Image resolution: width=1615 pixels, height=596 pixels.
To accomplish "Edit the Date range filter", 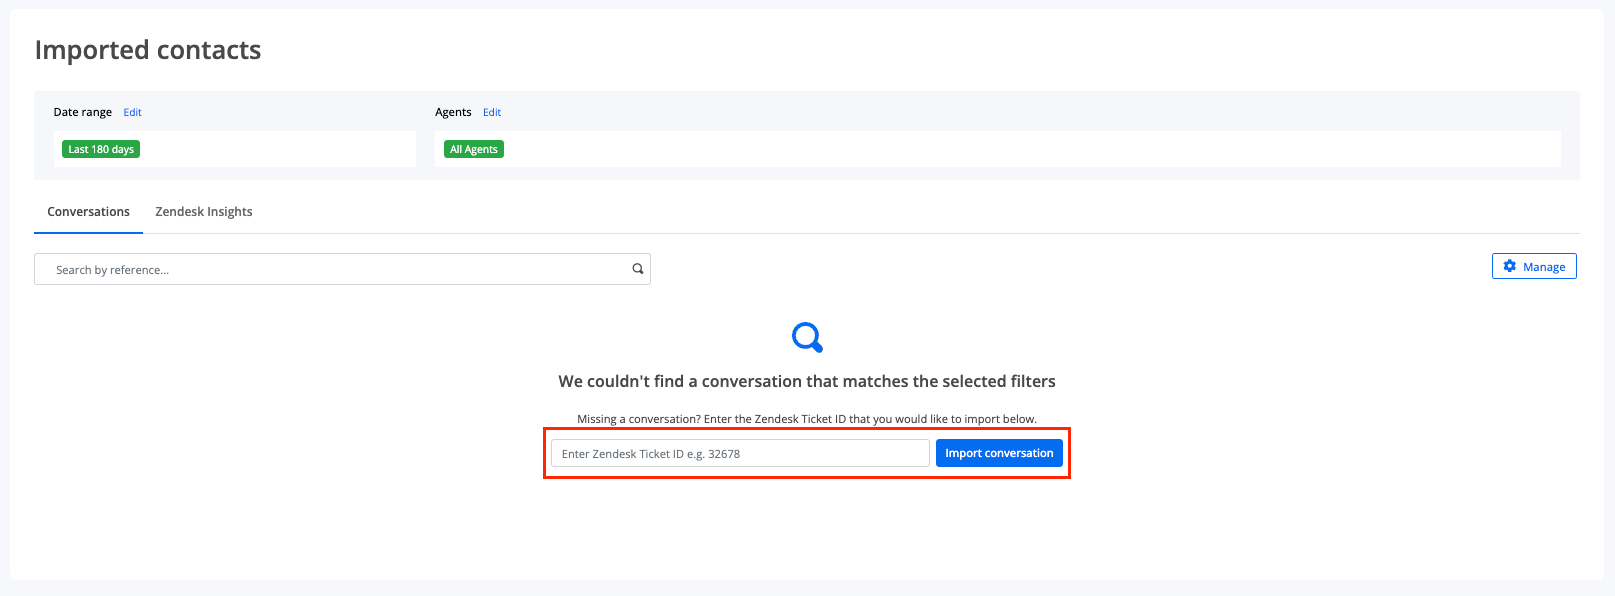I will click(132, 112).
